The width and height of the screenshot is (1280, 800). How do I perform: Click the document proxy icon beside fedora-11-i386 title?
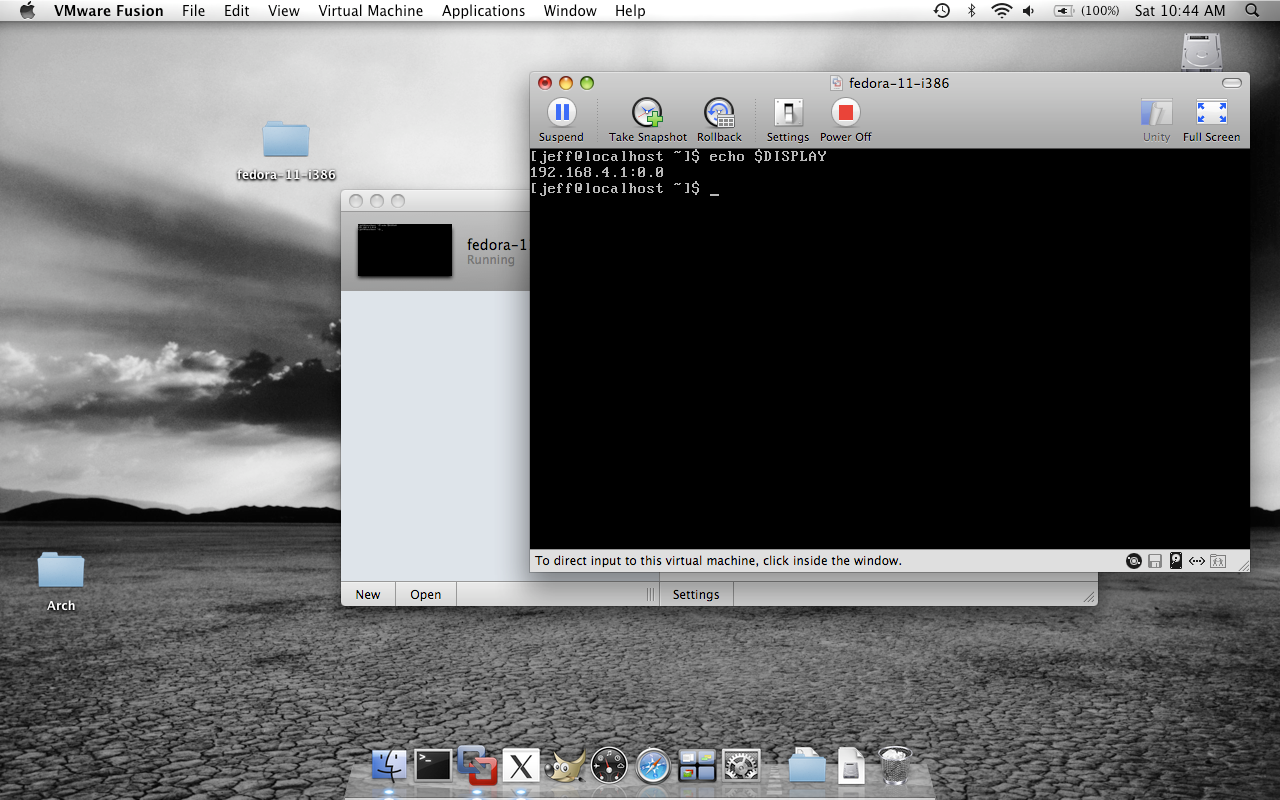[x=837, y=83]
